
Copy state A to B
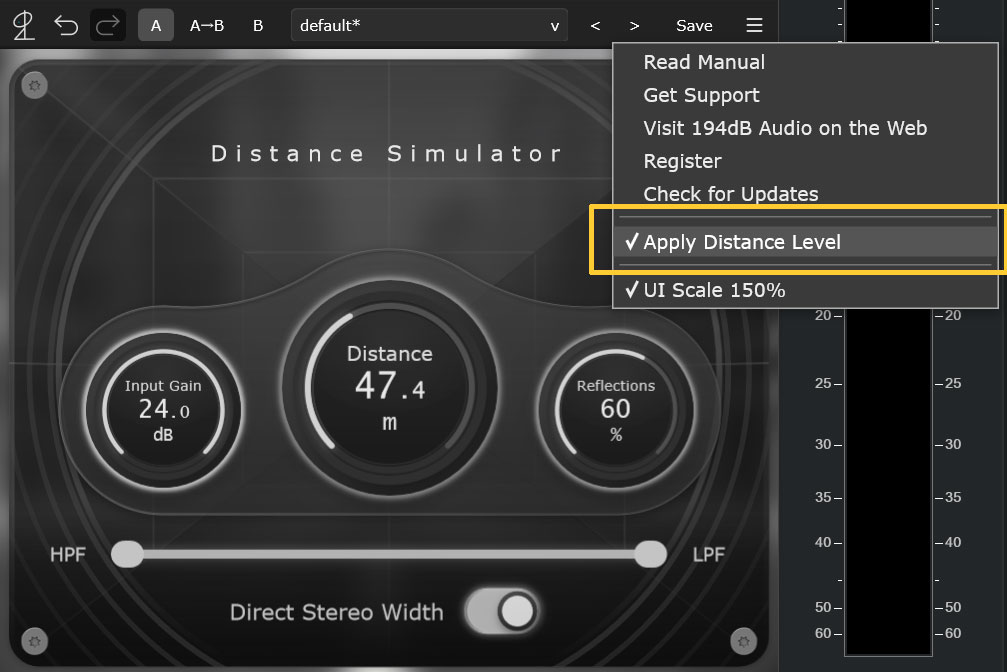pos(207,26)
